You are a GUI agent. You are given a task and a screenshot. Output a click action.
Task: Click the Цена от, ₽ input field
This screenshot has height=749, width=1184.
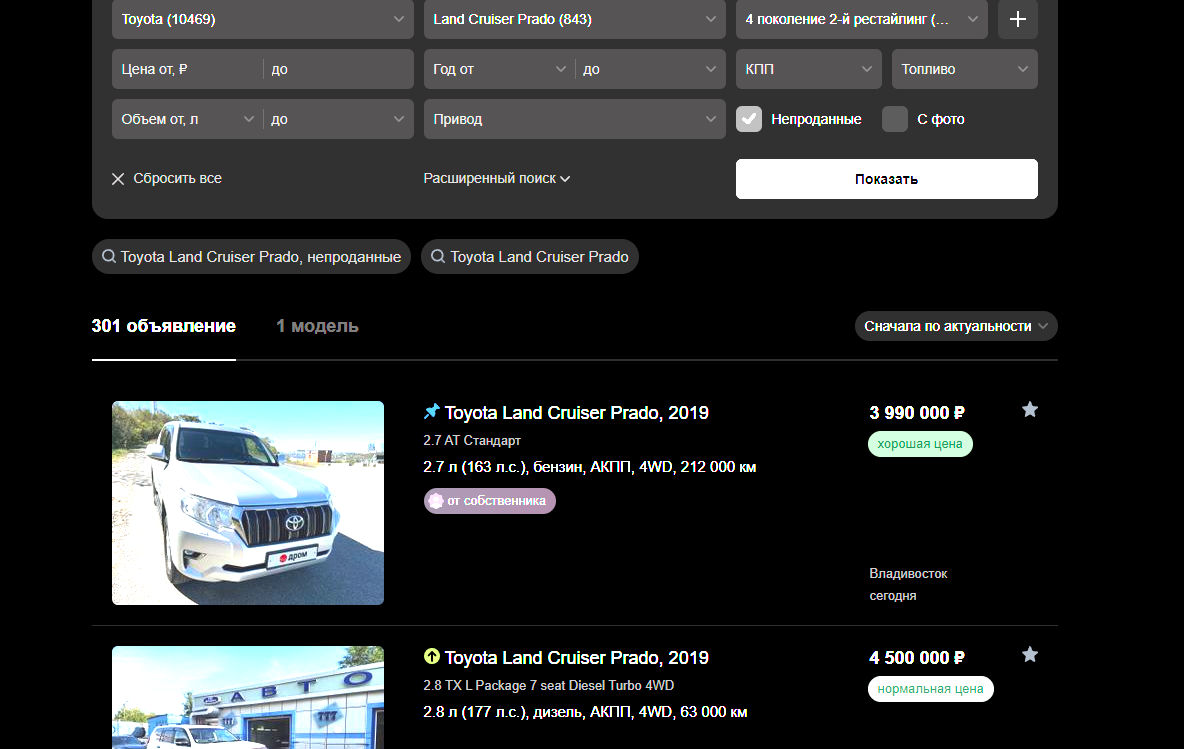pyautogui.click(x=187, y=69)
